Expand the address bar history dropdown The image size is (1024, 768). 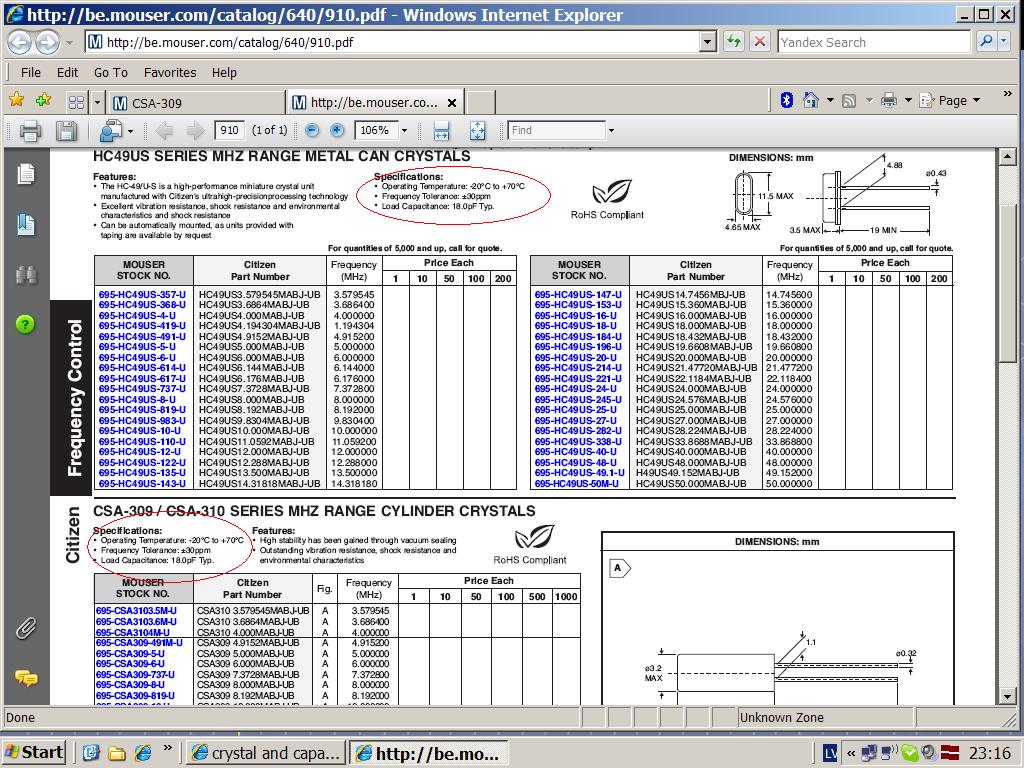click(708, 42)
